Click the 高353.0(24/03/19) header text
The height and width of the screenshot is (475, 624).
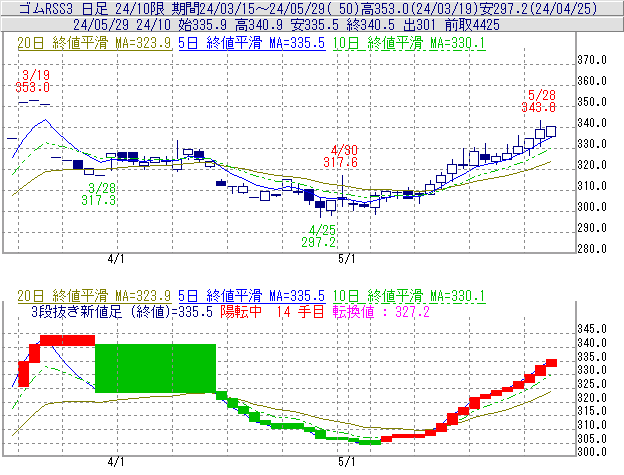[x=418, y=8]
